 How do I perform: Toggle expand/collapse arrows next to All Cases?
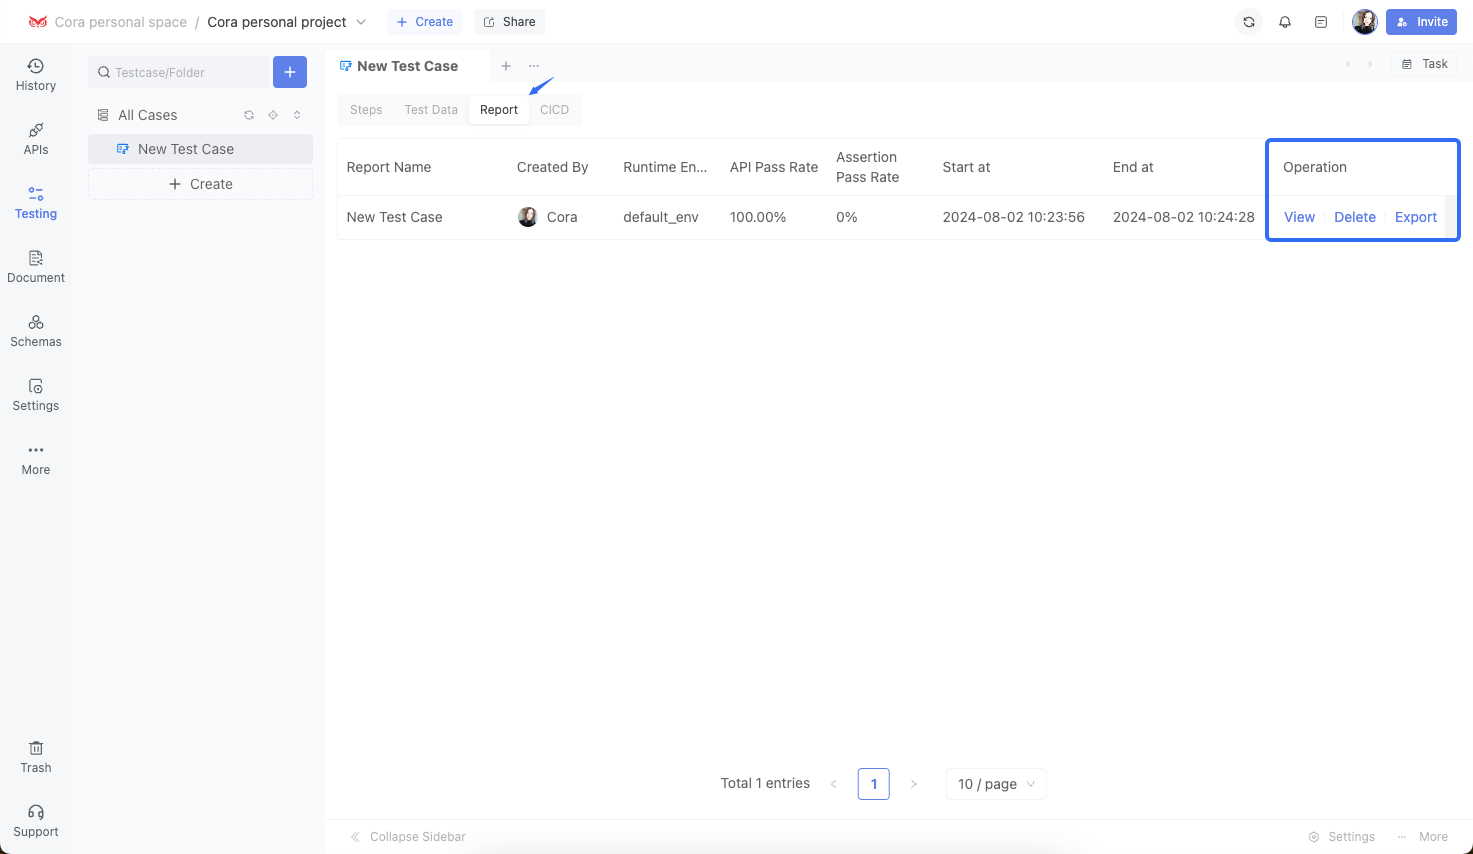[297, 115]
